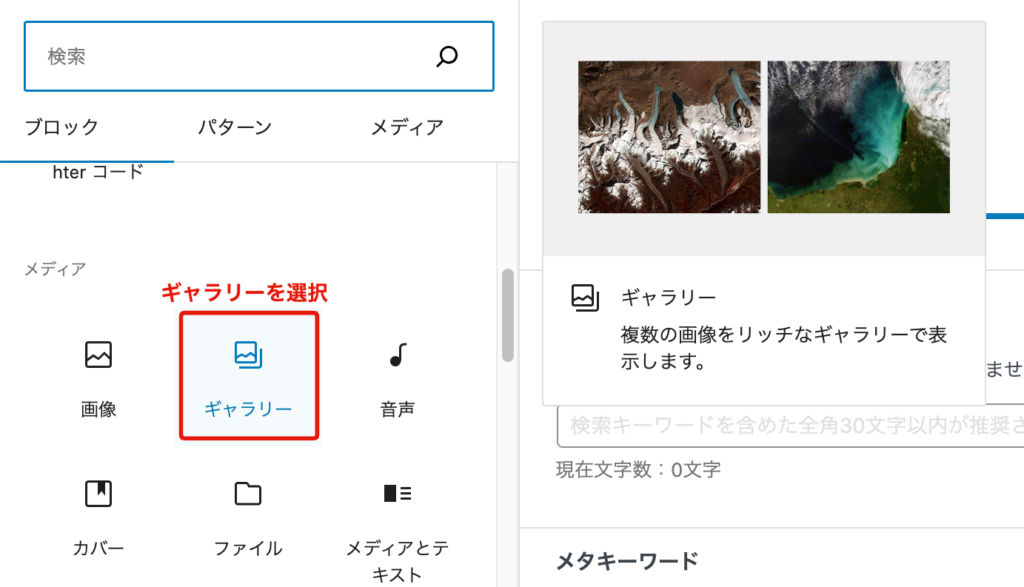Click the 現在文字数：0文字 counter text

638,469
